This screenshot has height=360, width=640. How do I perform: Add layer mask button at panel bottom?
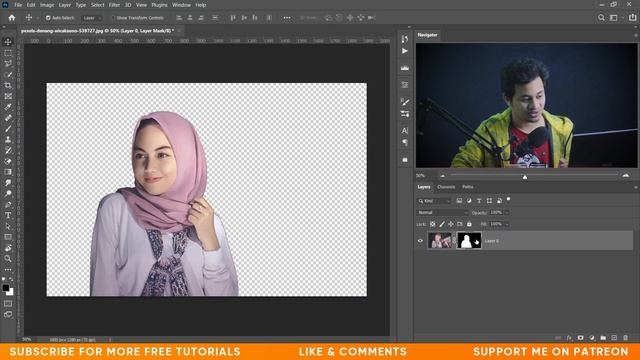click(x=580, y=338)
